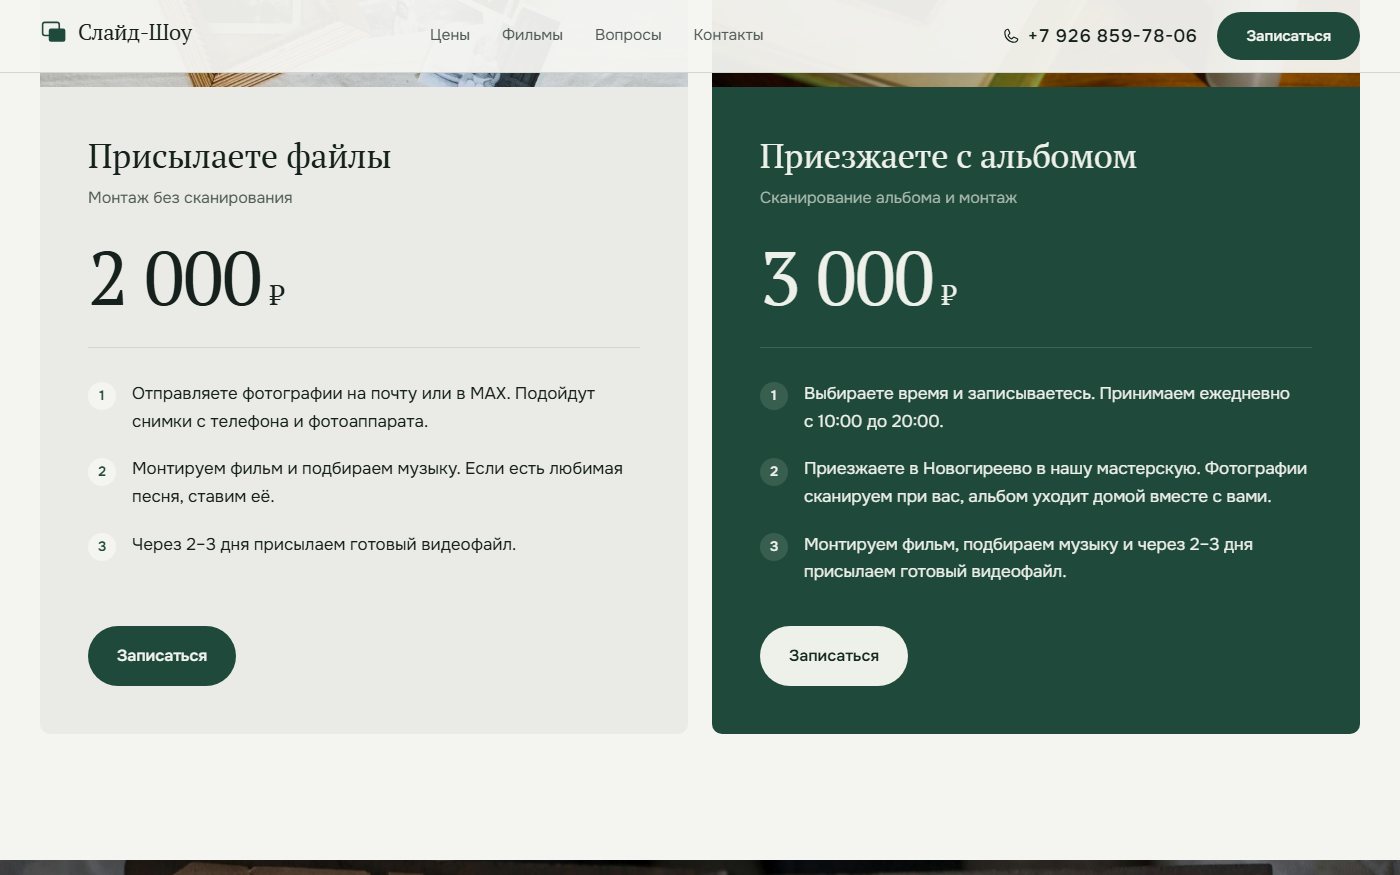Click the phone handset icon in header

1011,36
